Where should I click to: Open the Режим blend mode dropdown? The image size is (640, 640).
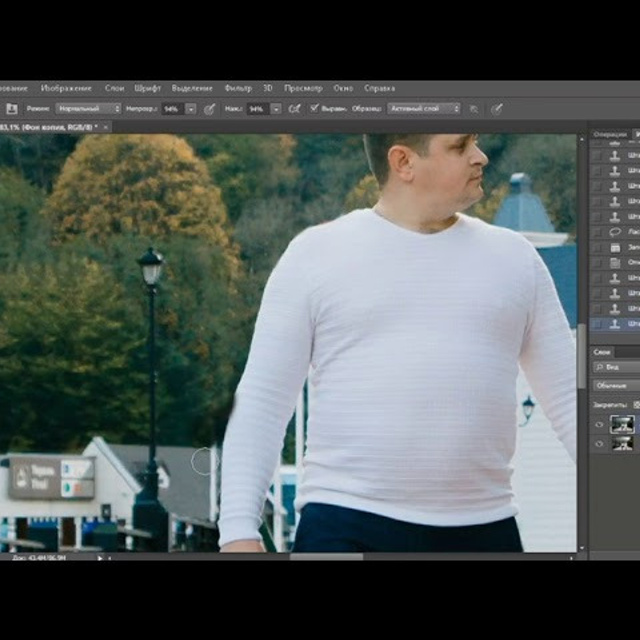click(88, 108)
